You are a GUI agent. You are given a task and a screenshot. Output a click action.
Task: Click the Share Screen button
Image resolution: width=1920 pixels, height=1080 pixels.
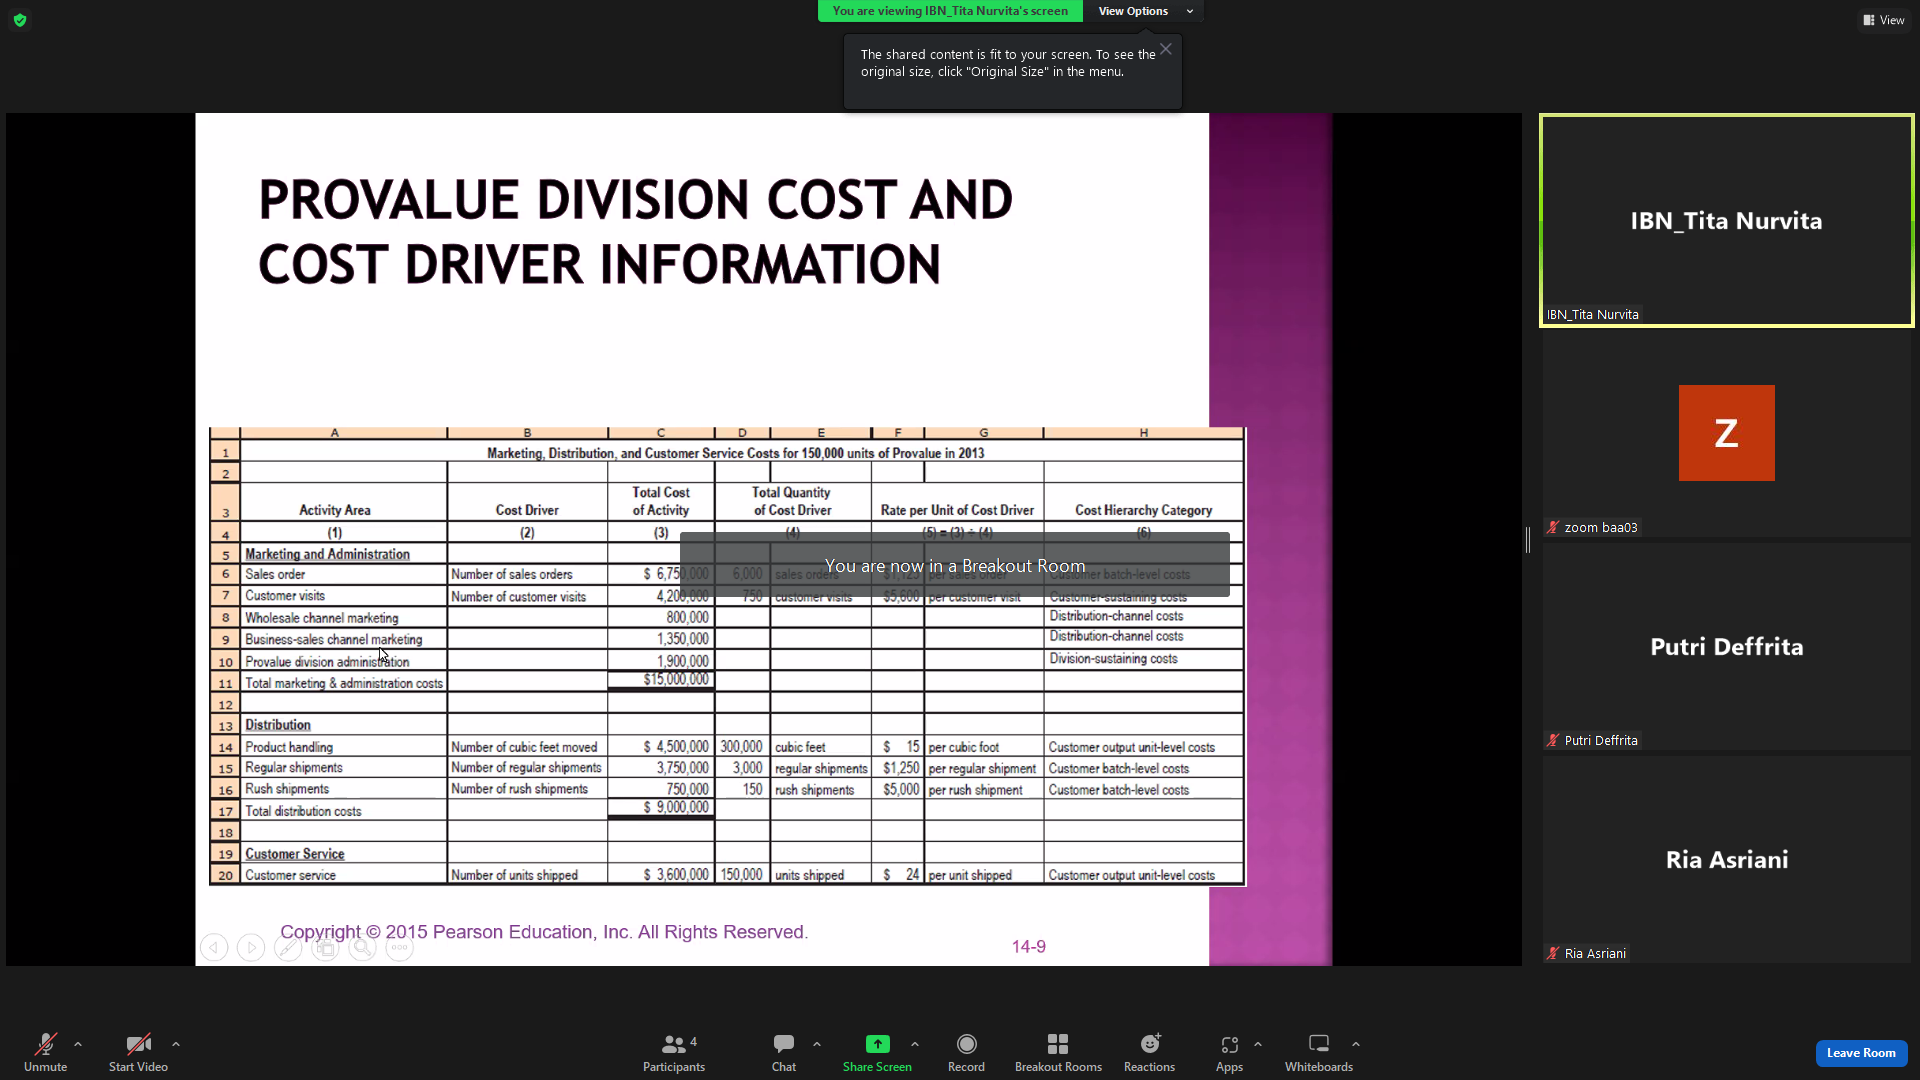[877, 1052]
